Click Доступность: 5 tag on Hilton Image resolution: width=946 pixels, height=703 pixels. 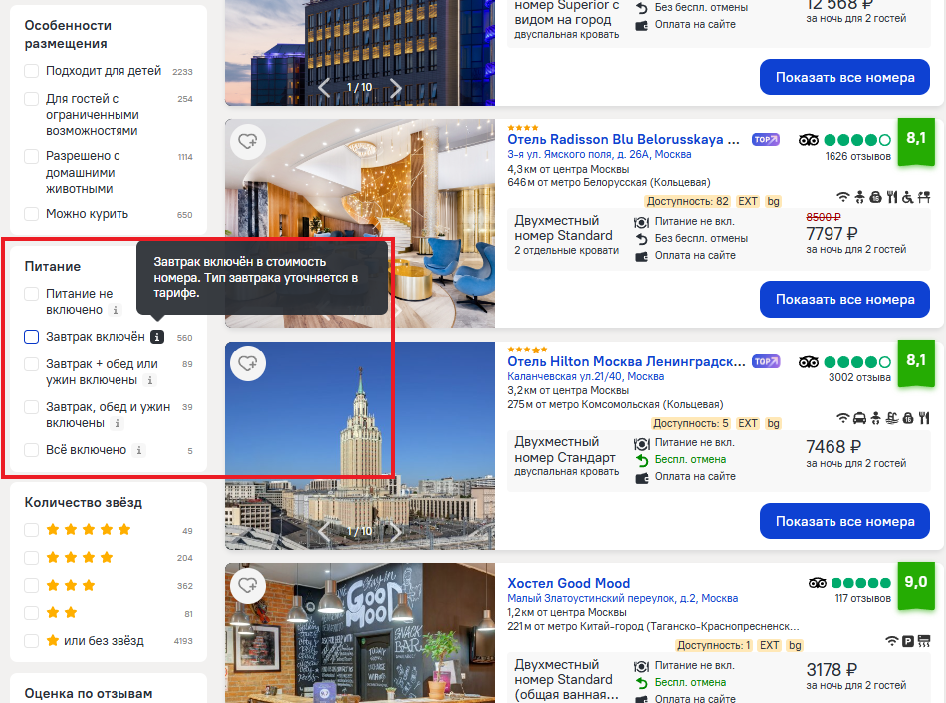click(690, 424)
